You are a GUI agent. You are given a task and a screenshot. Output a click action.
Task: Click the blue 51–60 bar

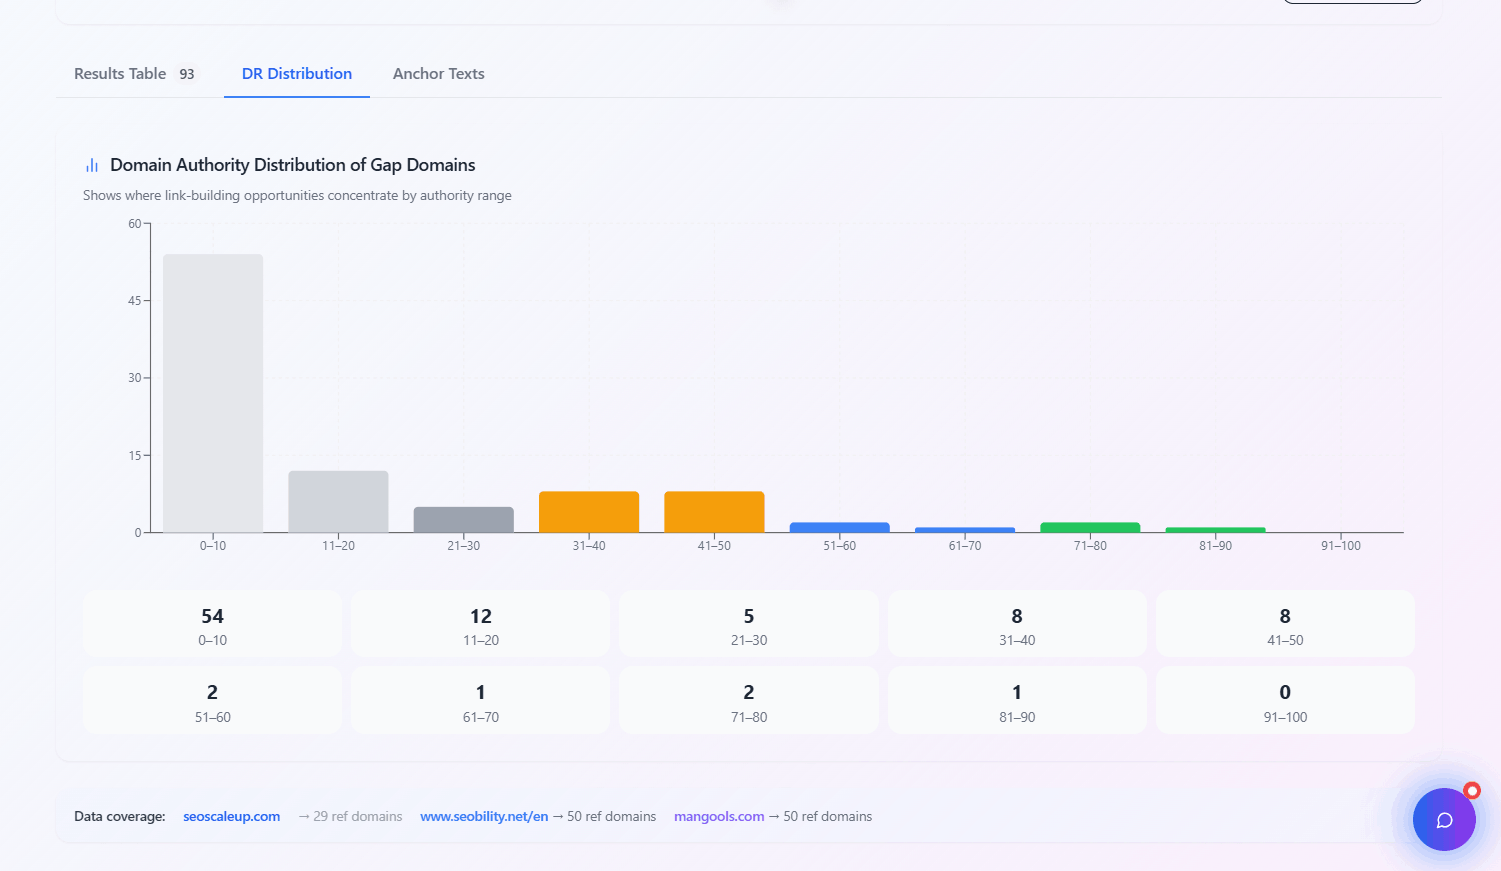coord(839,525)
